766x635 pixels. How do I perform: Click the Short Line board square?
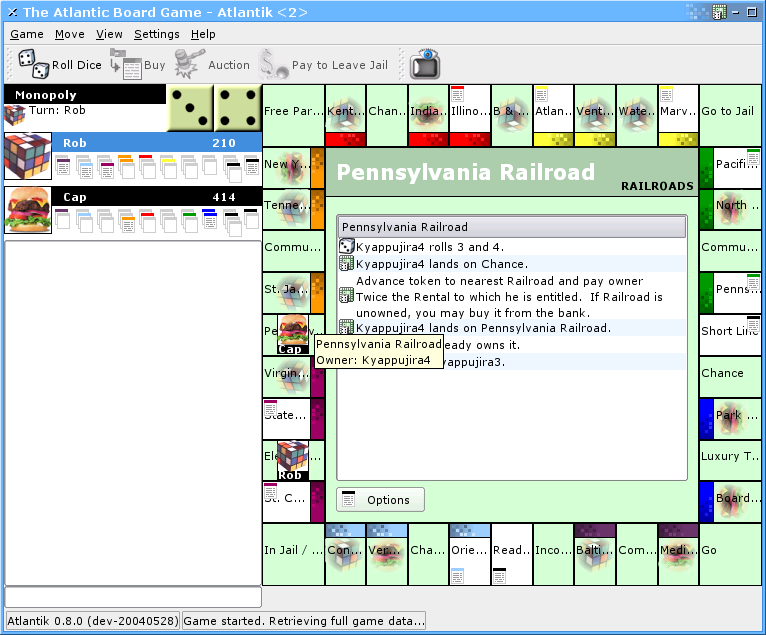click(730, 335)
